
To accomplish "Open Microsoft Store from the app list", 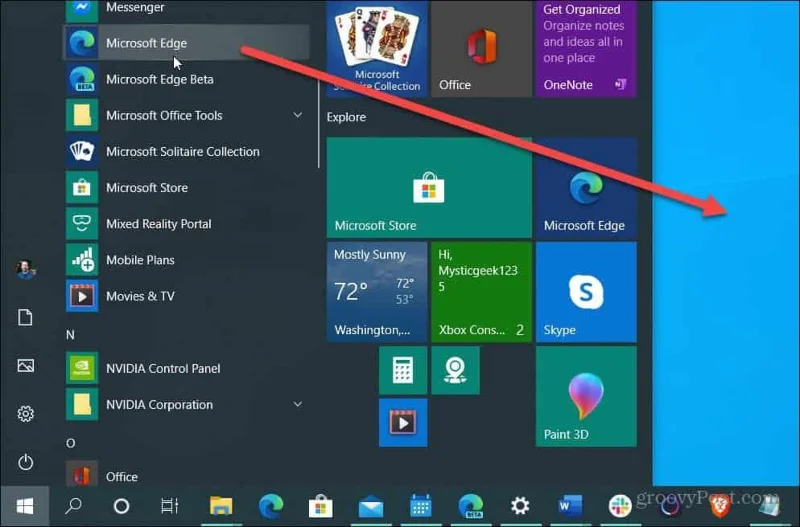I will tap(186, 188).
